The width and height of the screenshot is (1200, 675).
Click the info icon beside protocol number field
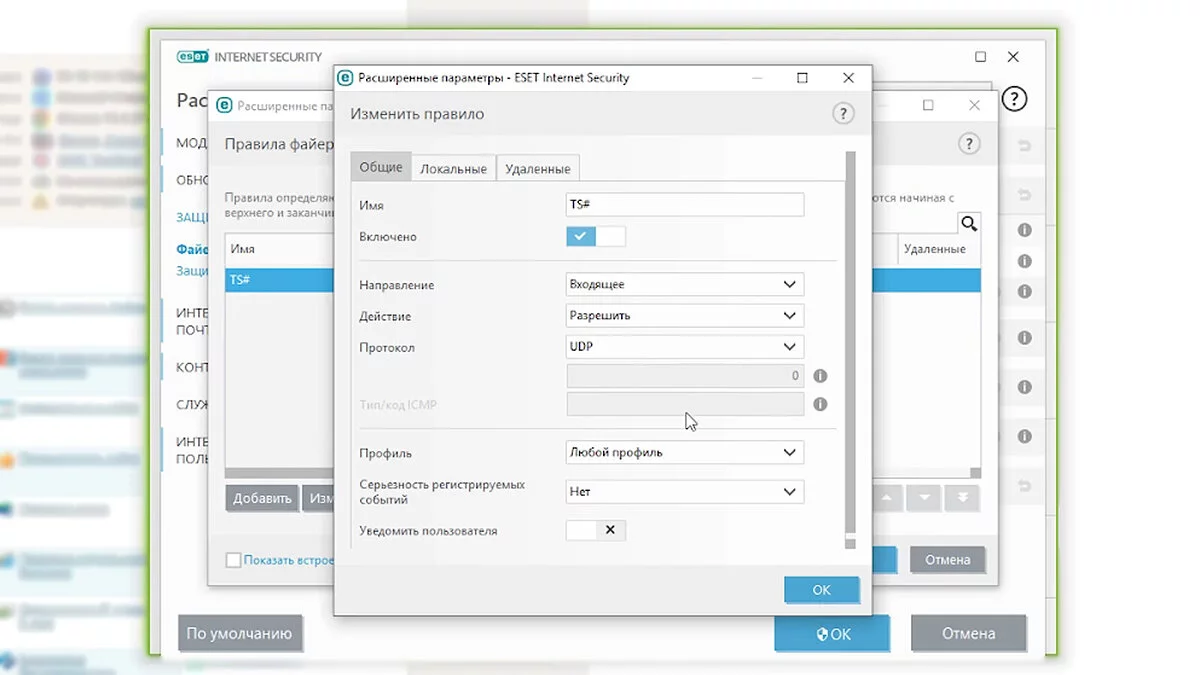(820, 376)
